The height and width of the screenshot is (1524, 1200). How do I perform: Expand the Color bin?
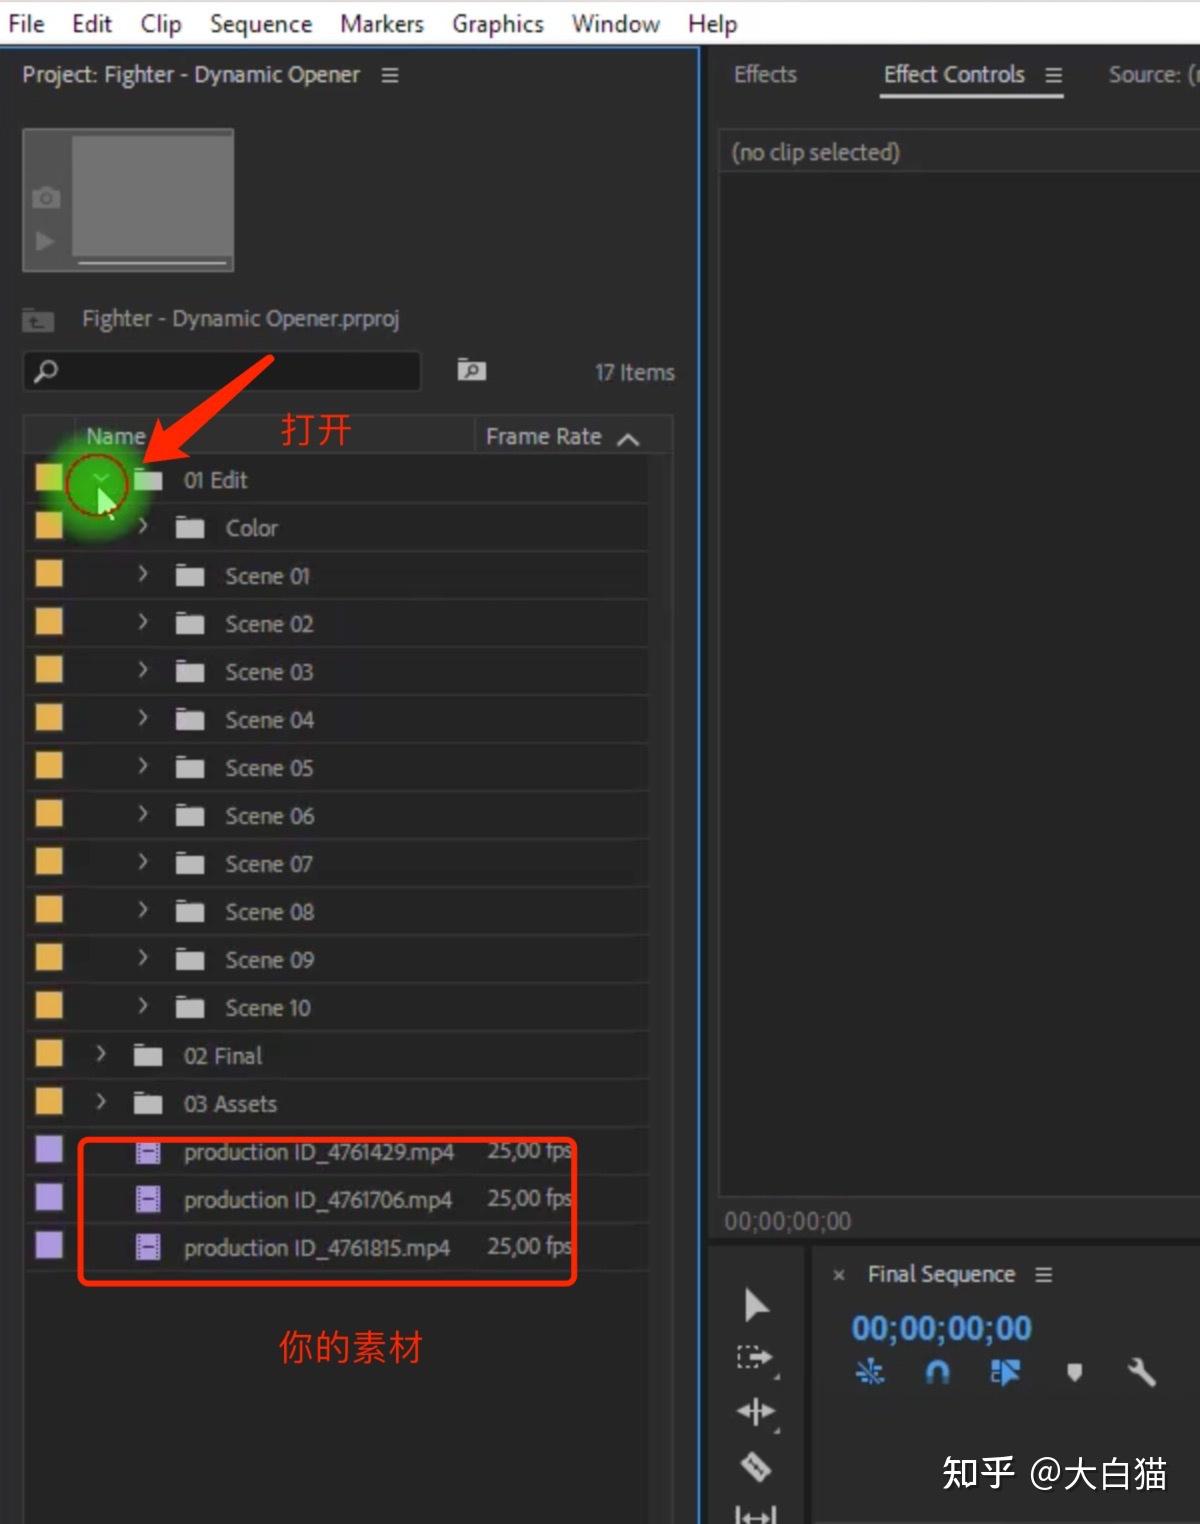tap(143, 526)
